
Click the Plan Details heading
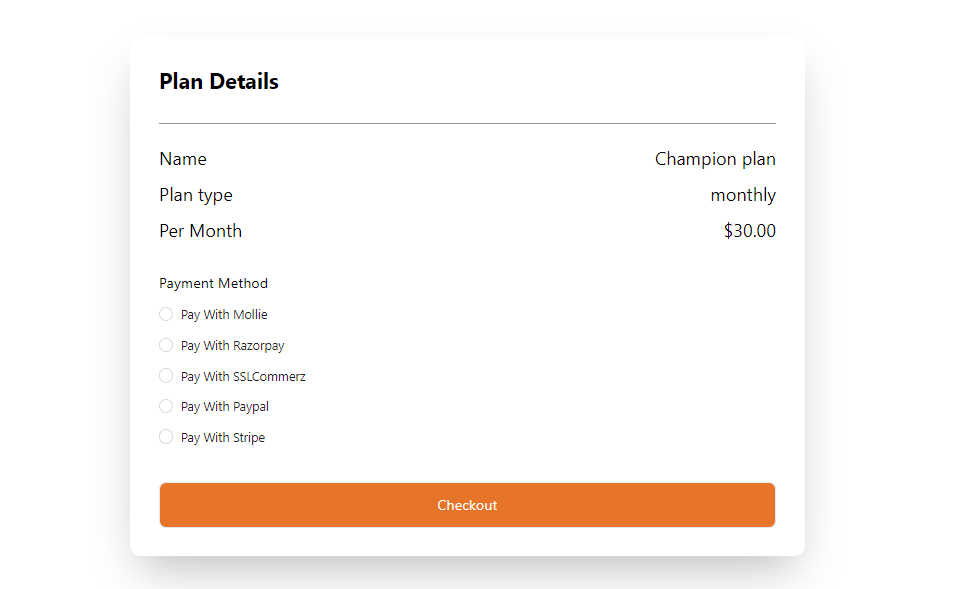point(219,82)
